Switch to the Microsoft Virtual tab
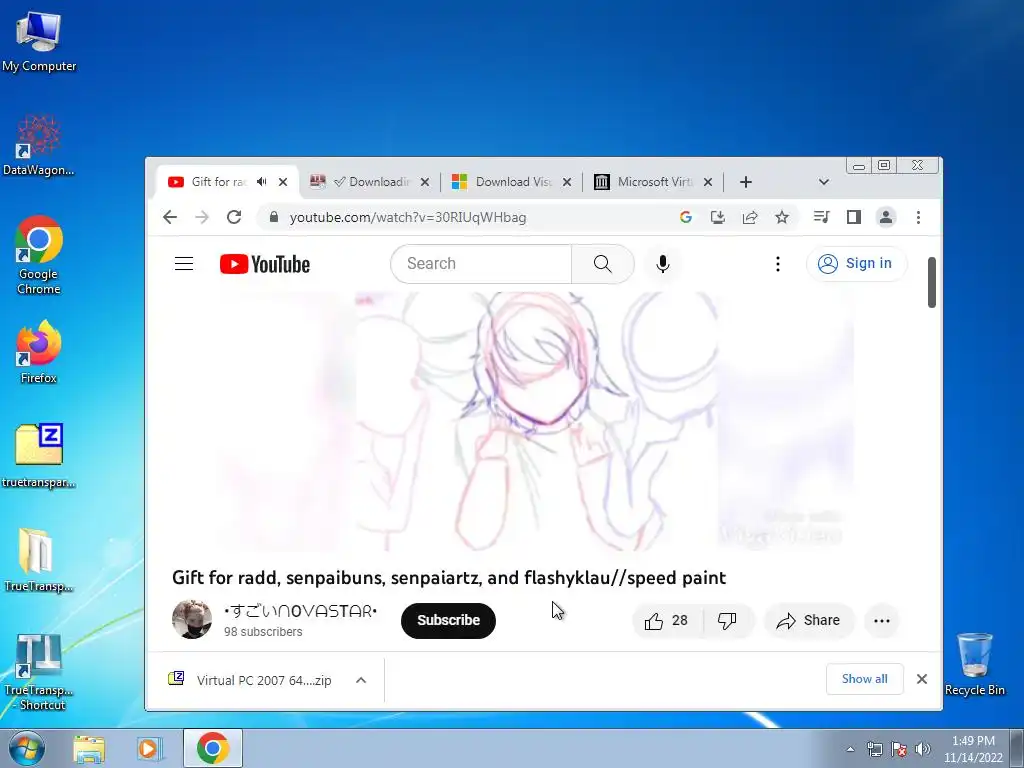The height and width of the screenshot is (768, 1024). click(x=653, y=182)
